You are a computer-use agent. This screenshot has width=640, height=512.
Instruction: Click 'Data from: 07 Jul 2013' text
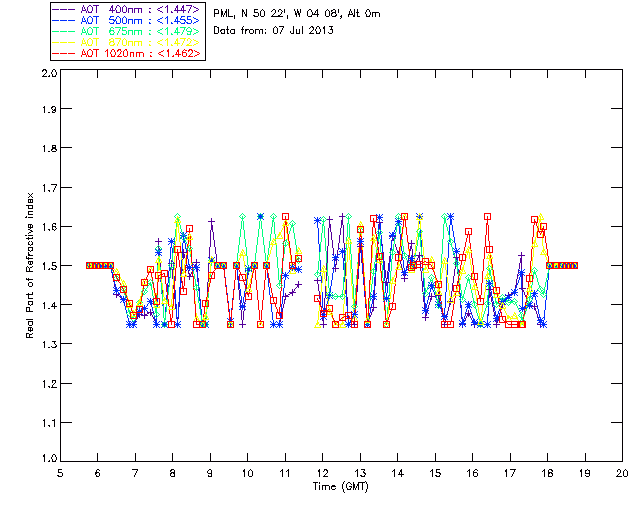(273, 31)
